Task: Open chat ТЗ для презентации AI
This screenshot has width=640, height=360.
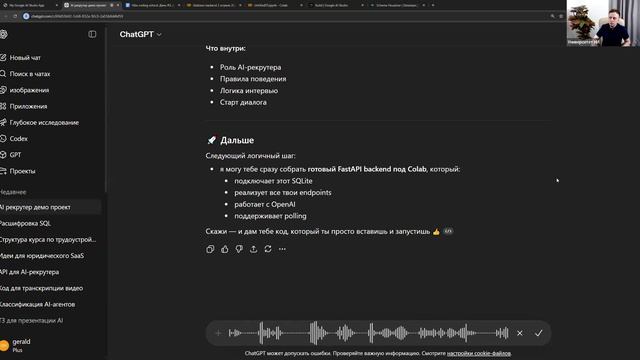Action: 31,320
